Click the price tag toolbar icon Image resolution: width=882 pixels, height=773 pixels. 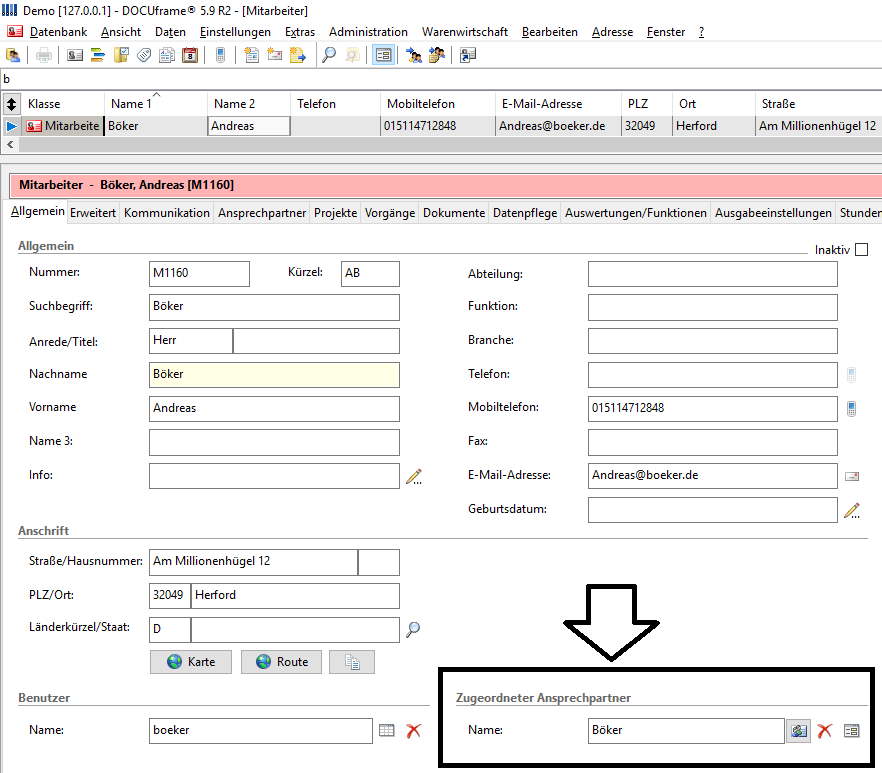(x=144, y=55)
